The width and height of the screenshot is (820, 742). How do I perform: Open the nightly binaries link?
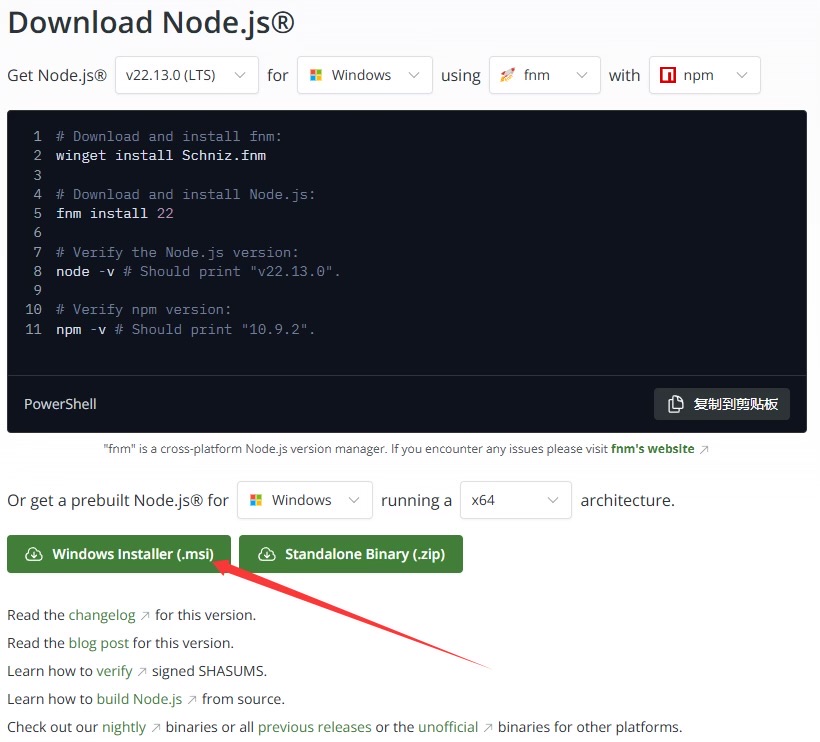coord(124,727)
